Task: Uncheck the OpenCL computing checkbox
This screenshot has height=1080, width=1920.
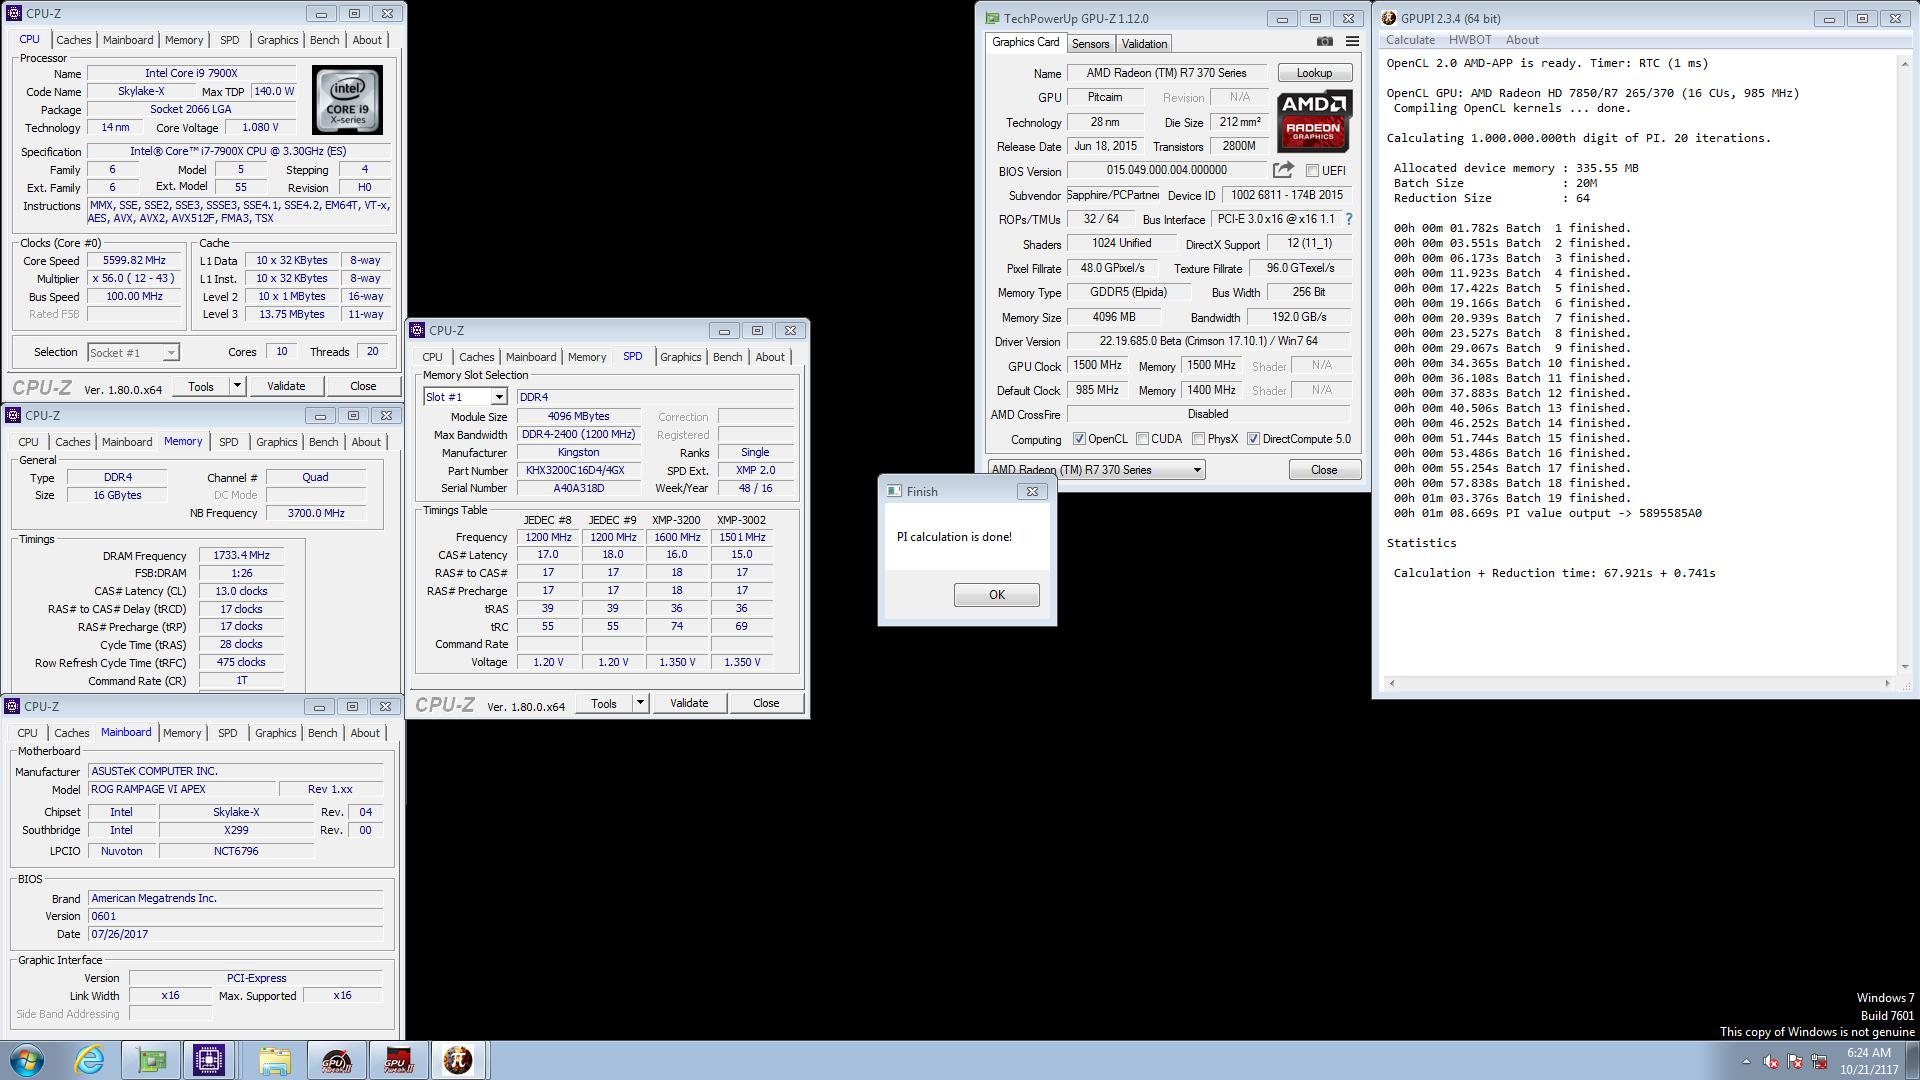Action: click(1079, 439)
